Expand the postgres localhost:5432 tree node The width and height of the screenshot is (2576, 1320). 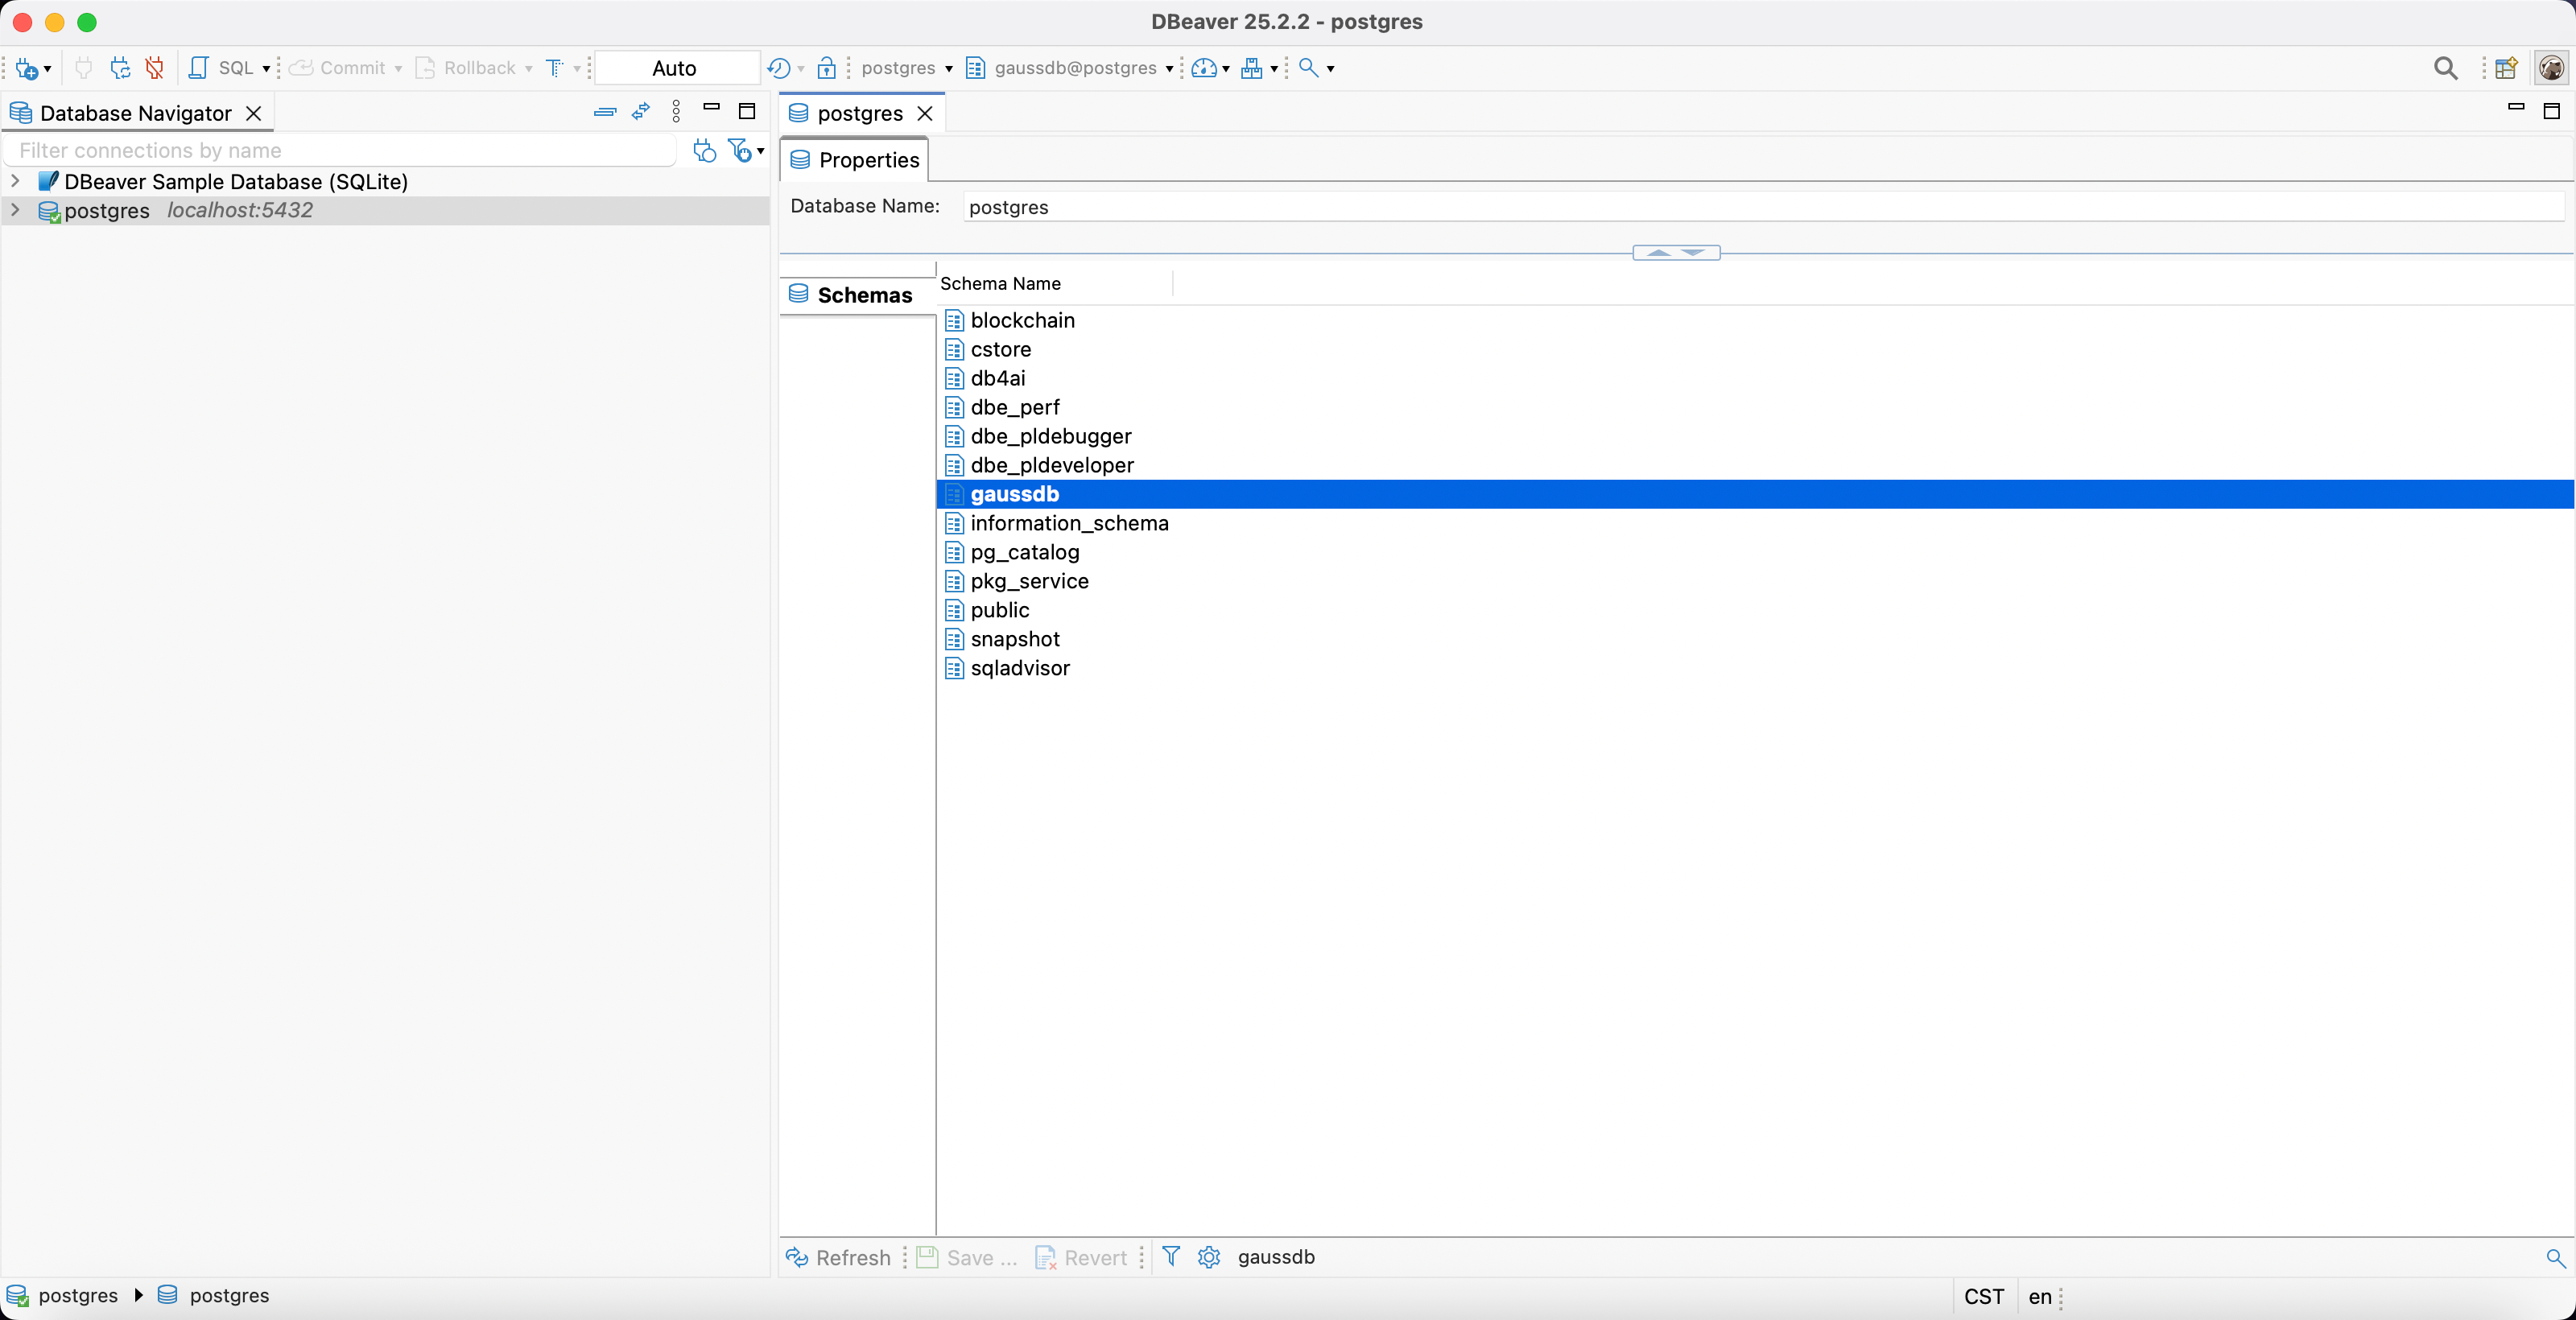click(15, 210)
